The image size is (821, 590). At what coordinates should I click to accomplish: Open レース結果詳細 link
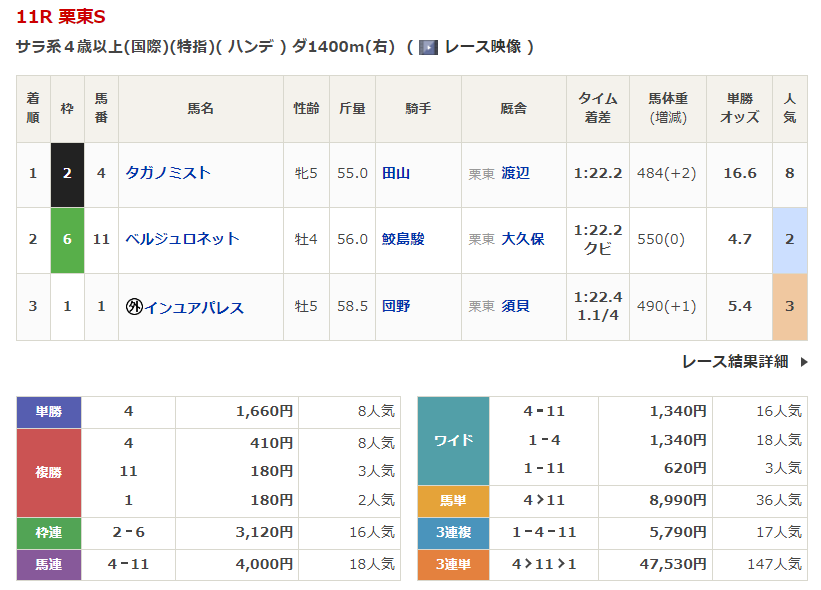coord(735,362)
